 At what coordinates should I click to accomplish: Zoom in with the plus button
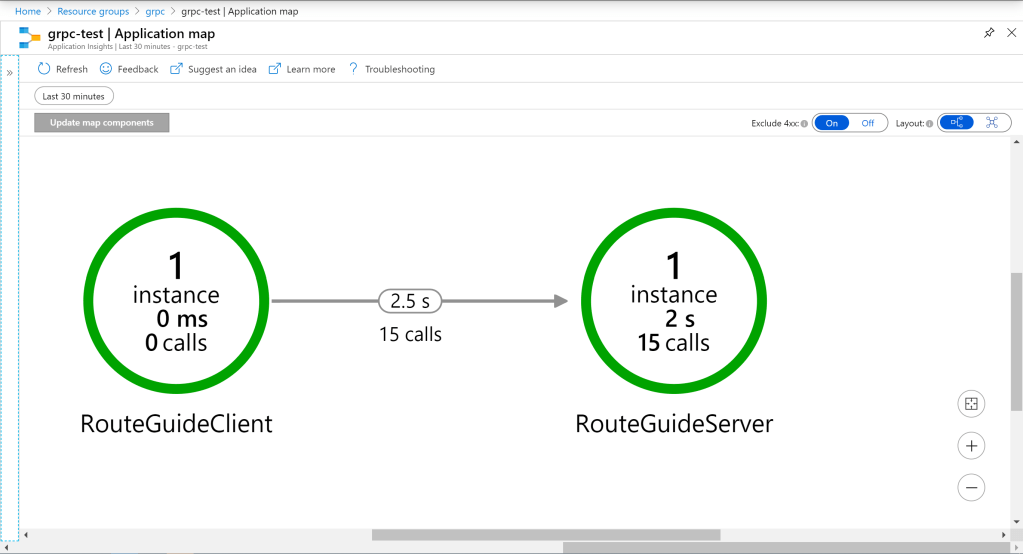[971, 445]
